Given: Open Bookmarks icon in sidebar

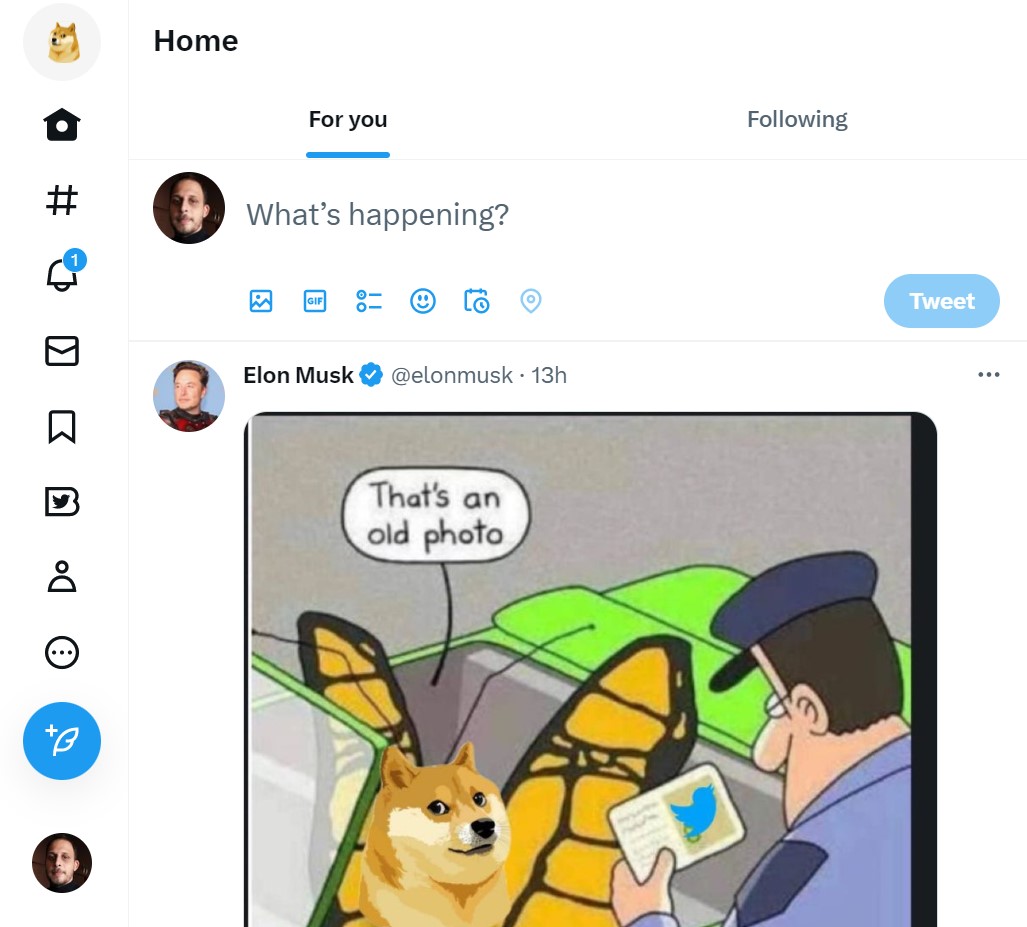Looking at the screenshot, I should click(x=62, y=426).
